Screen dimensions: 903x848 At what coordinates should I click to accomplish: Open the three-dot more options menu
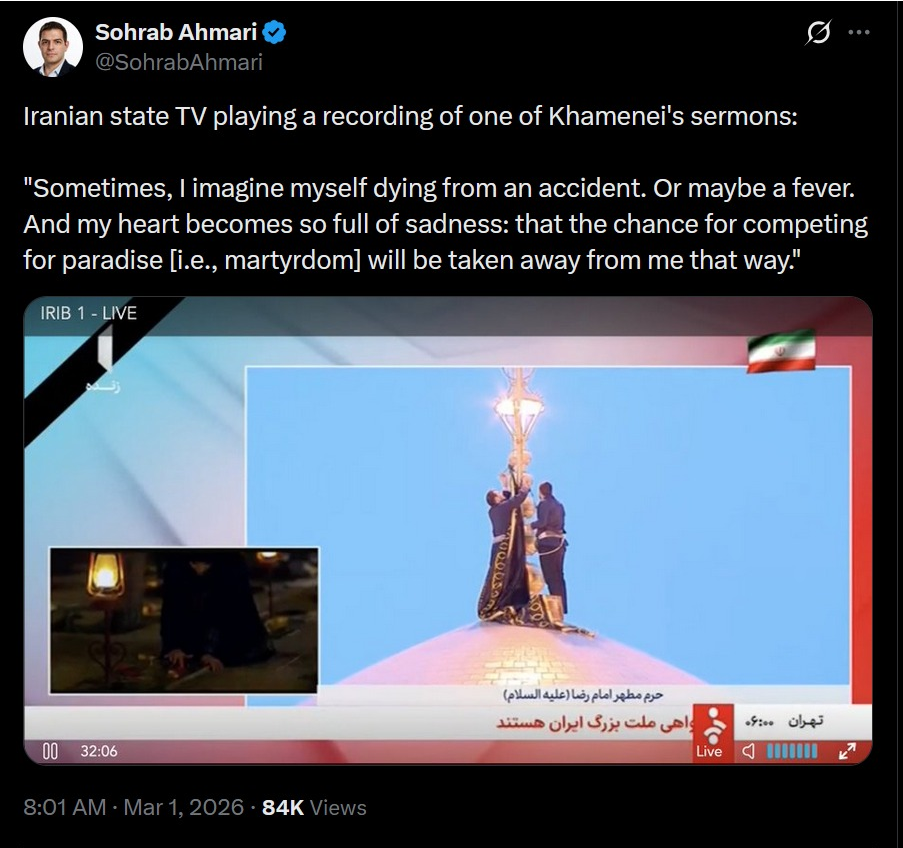(x=859, y=32)
